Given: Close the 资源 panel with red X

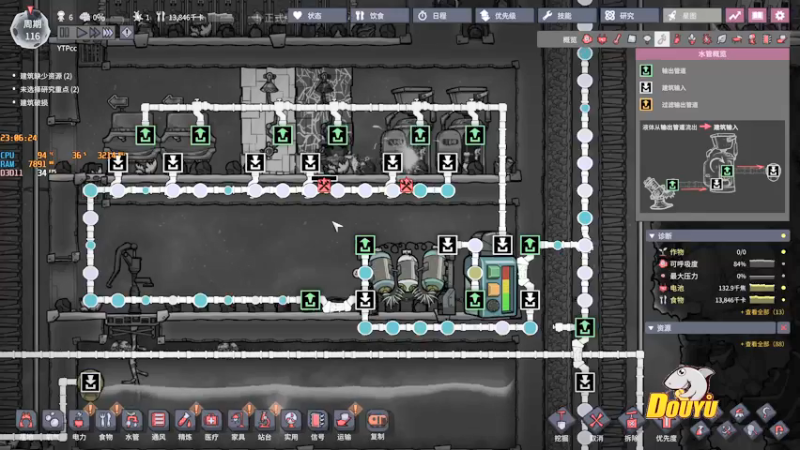Looking at the screenshot, I should point(783,328).
